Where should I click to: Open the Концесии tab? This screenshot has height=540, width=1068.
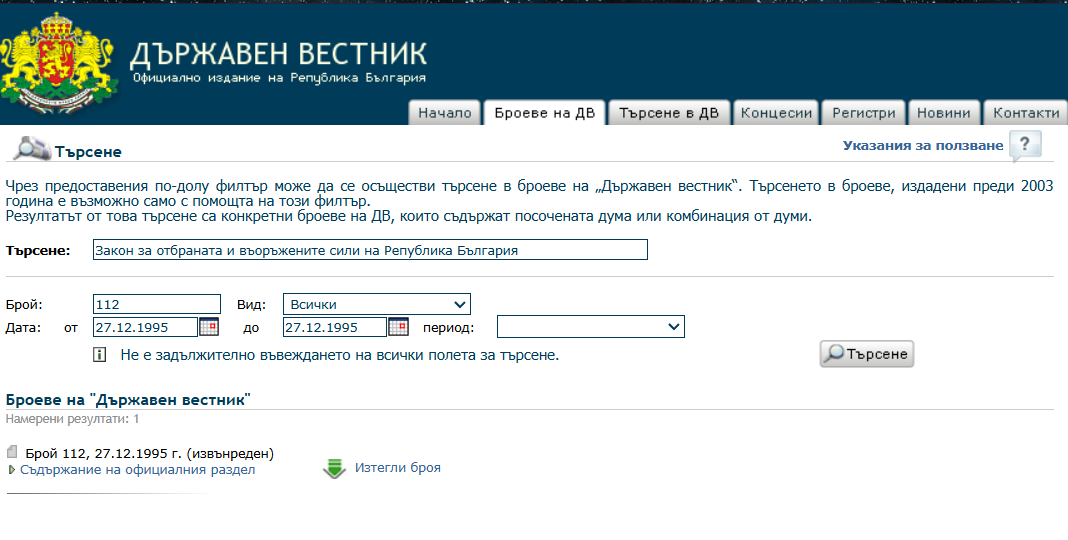point(776,113)
